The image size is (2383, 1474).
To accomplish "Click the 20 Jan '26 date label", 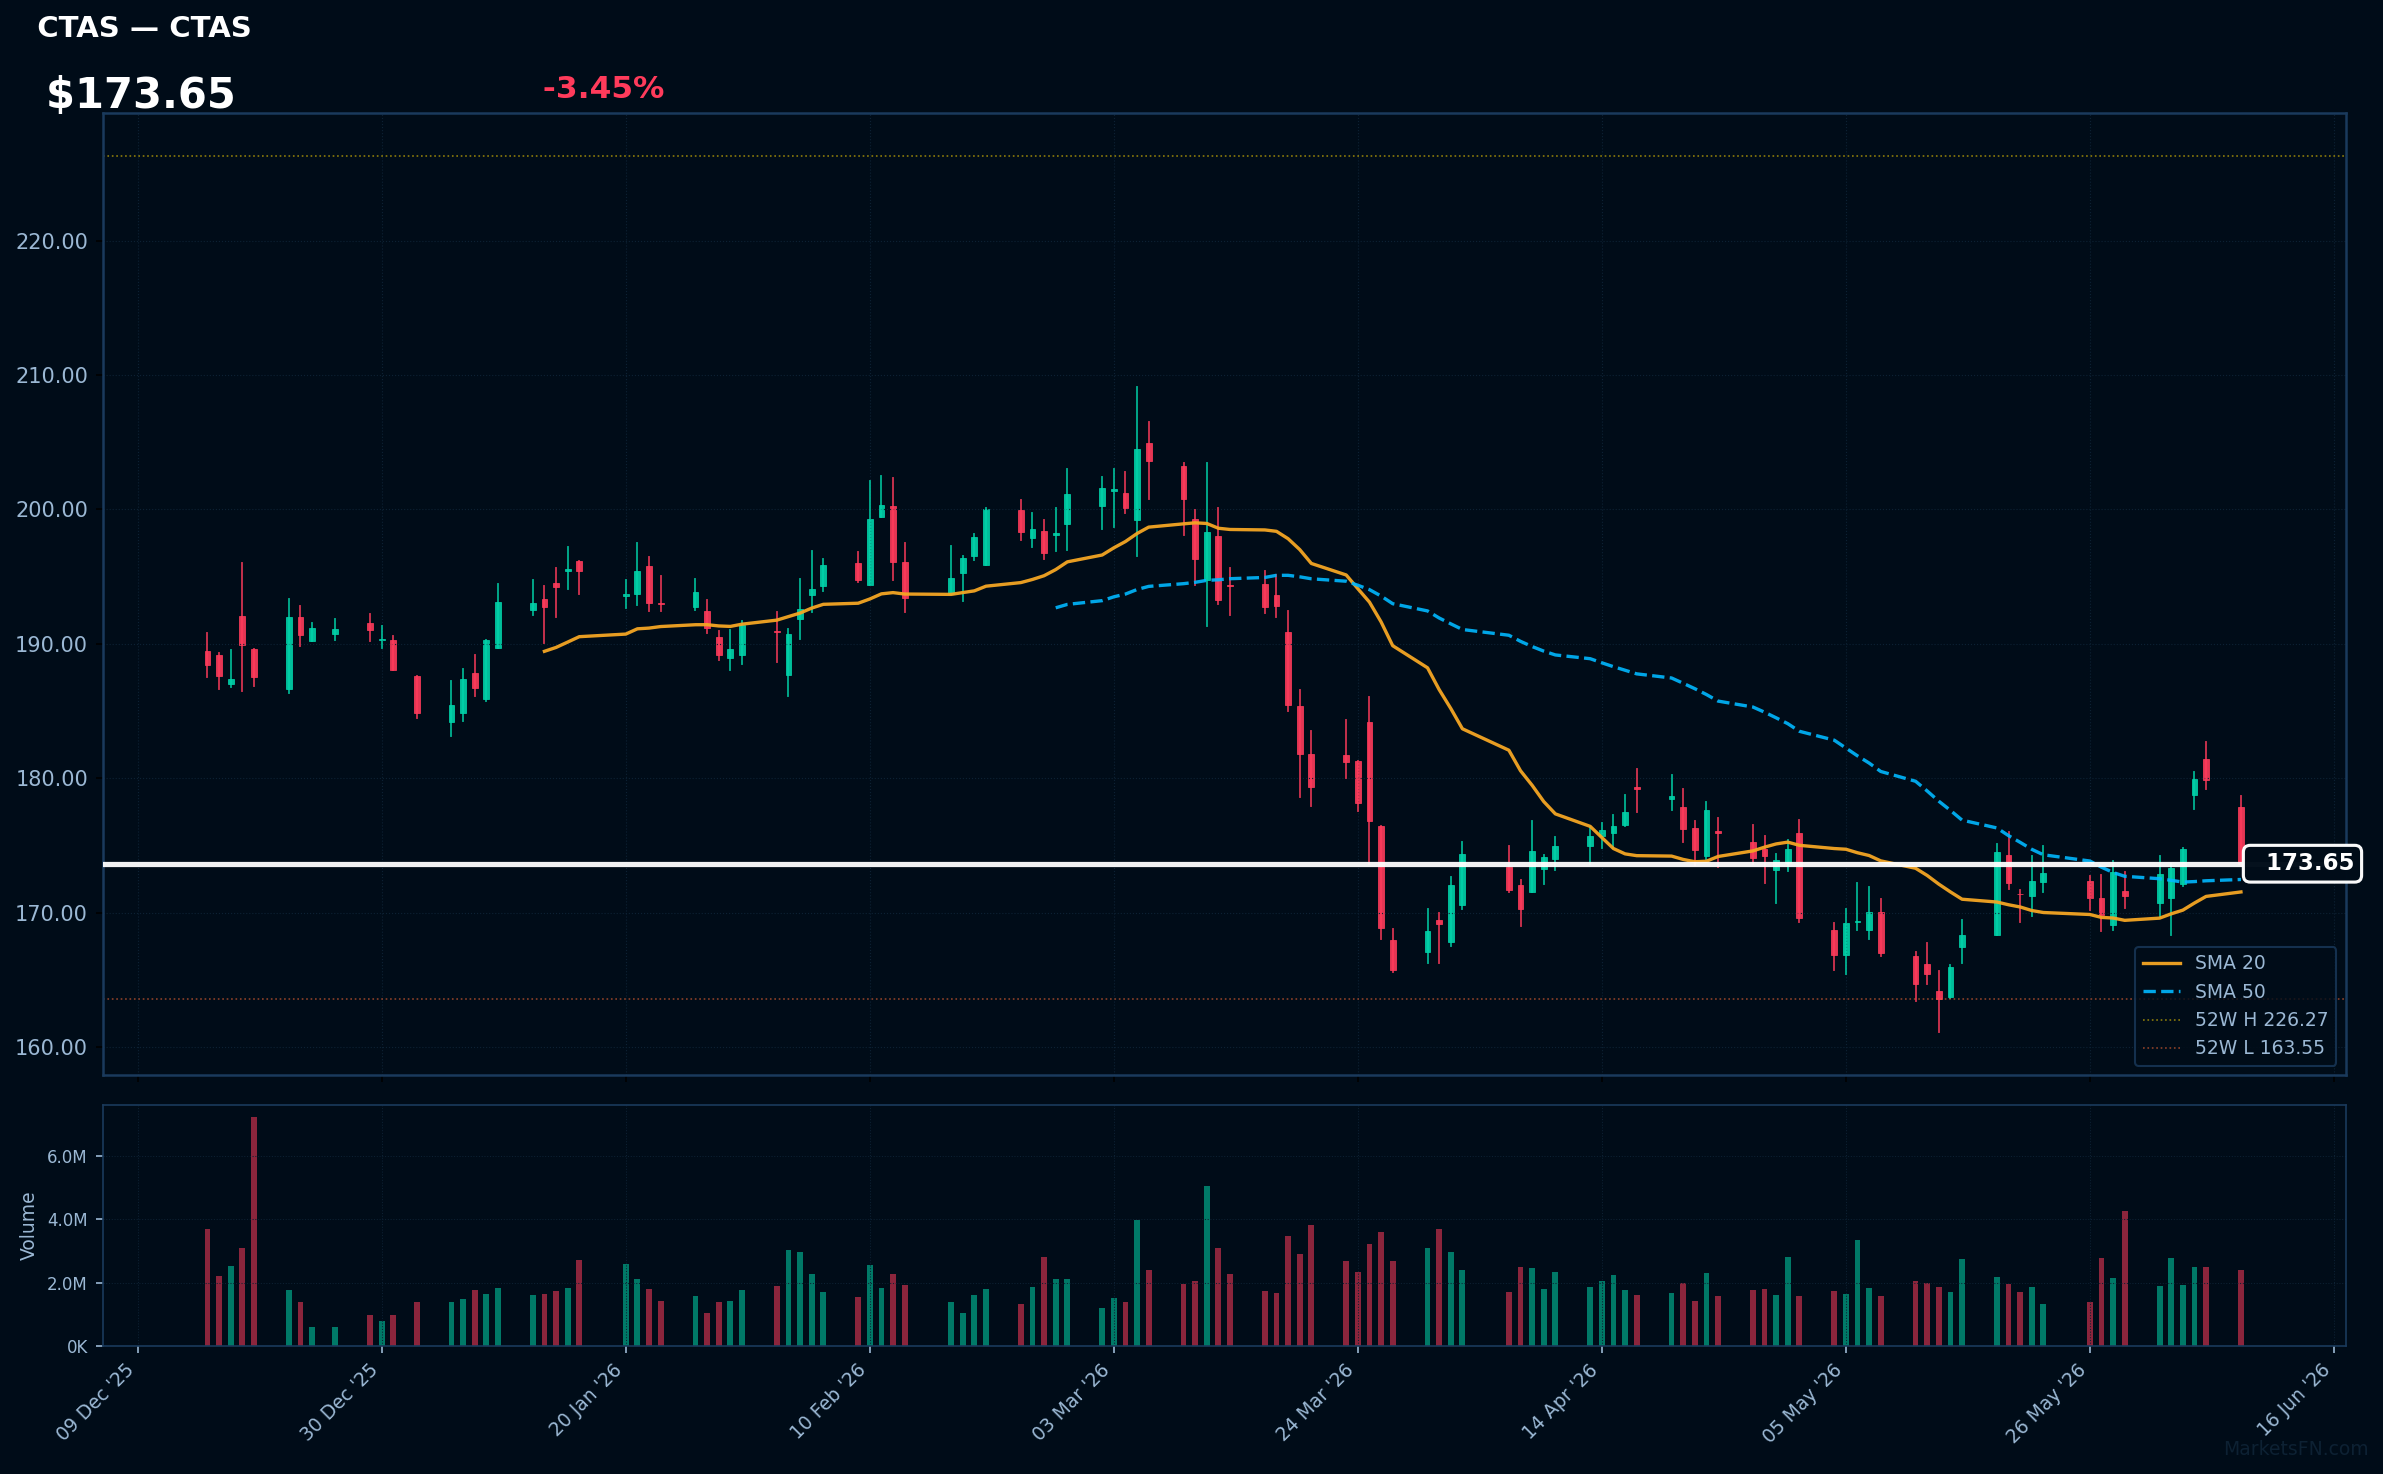I will pos(585,1400).
